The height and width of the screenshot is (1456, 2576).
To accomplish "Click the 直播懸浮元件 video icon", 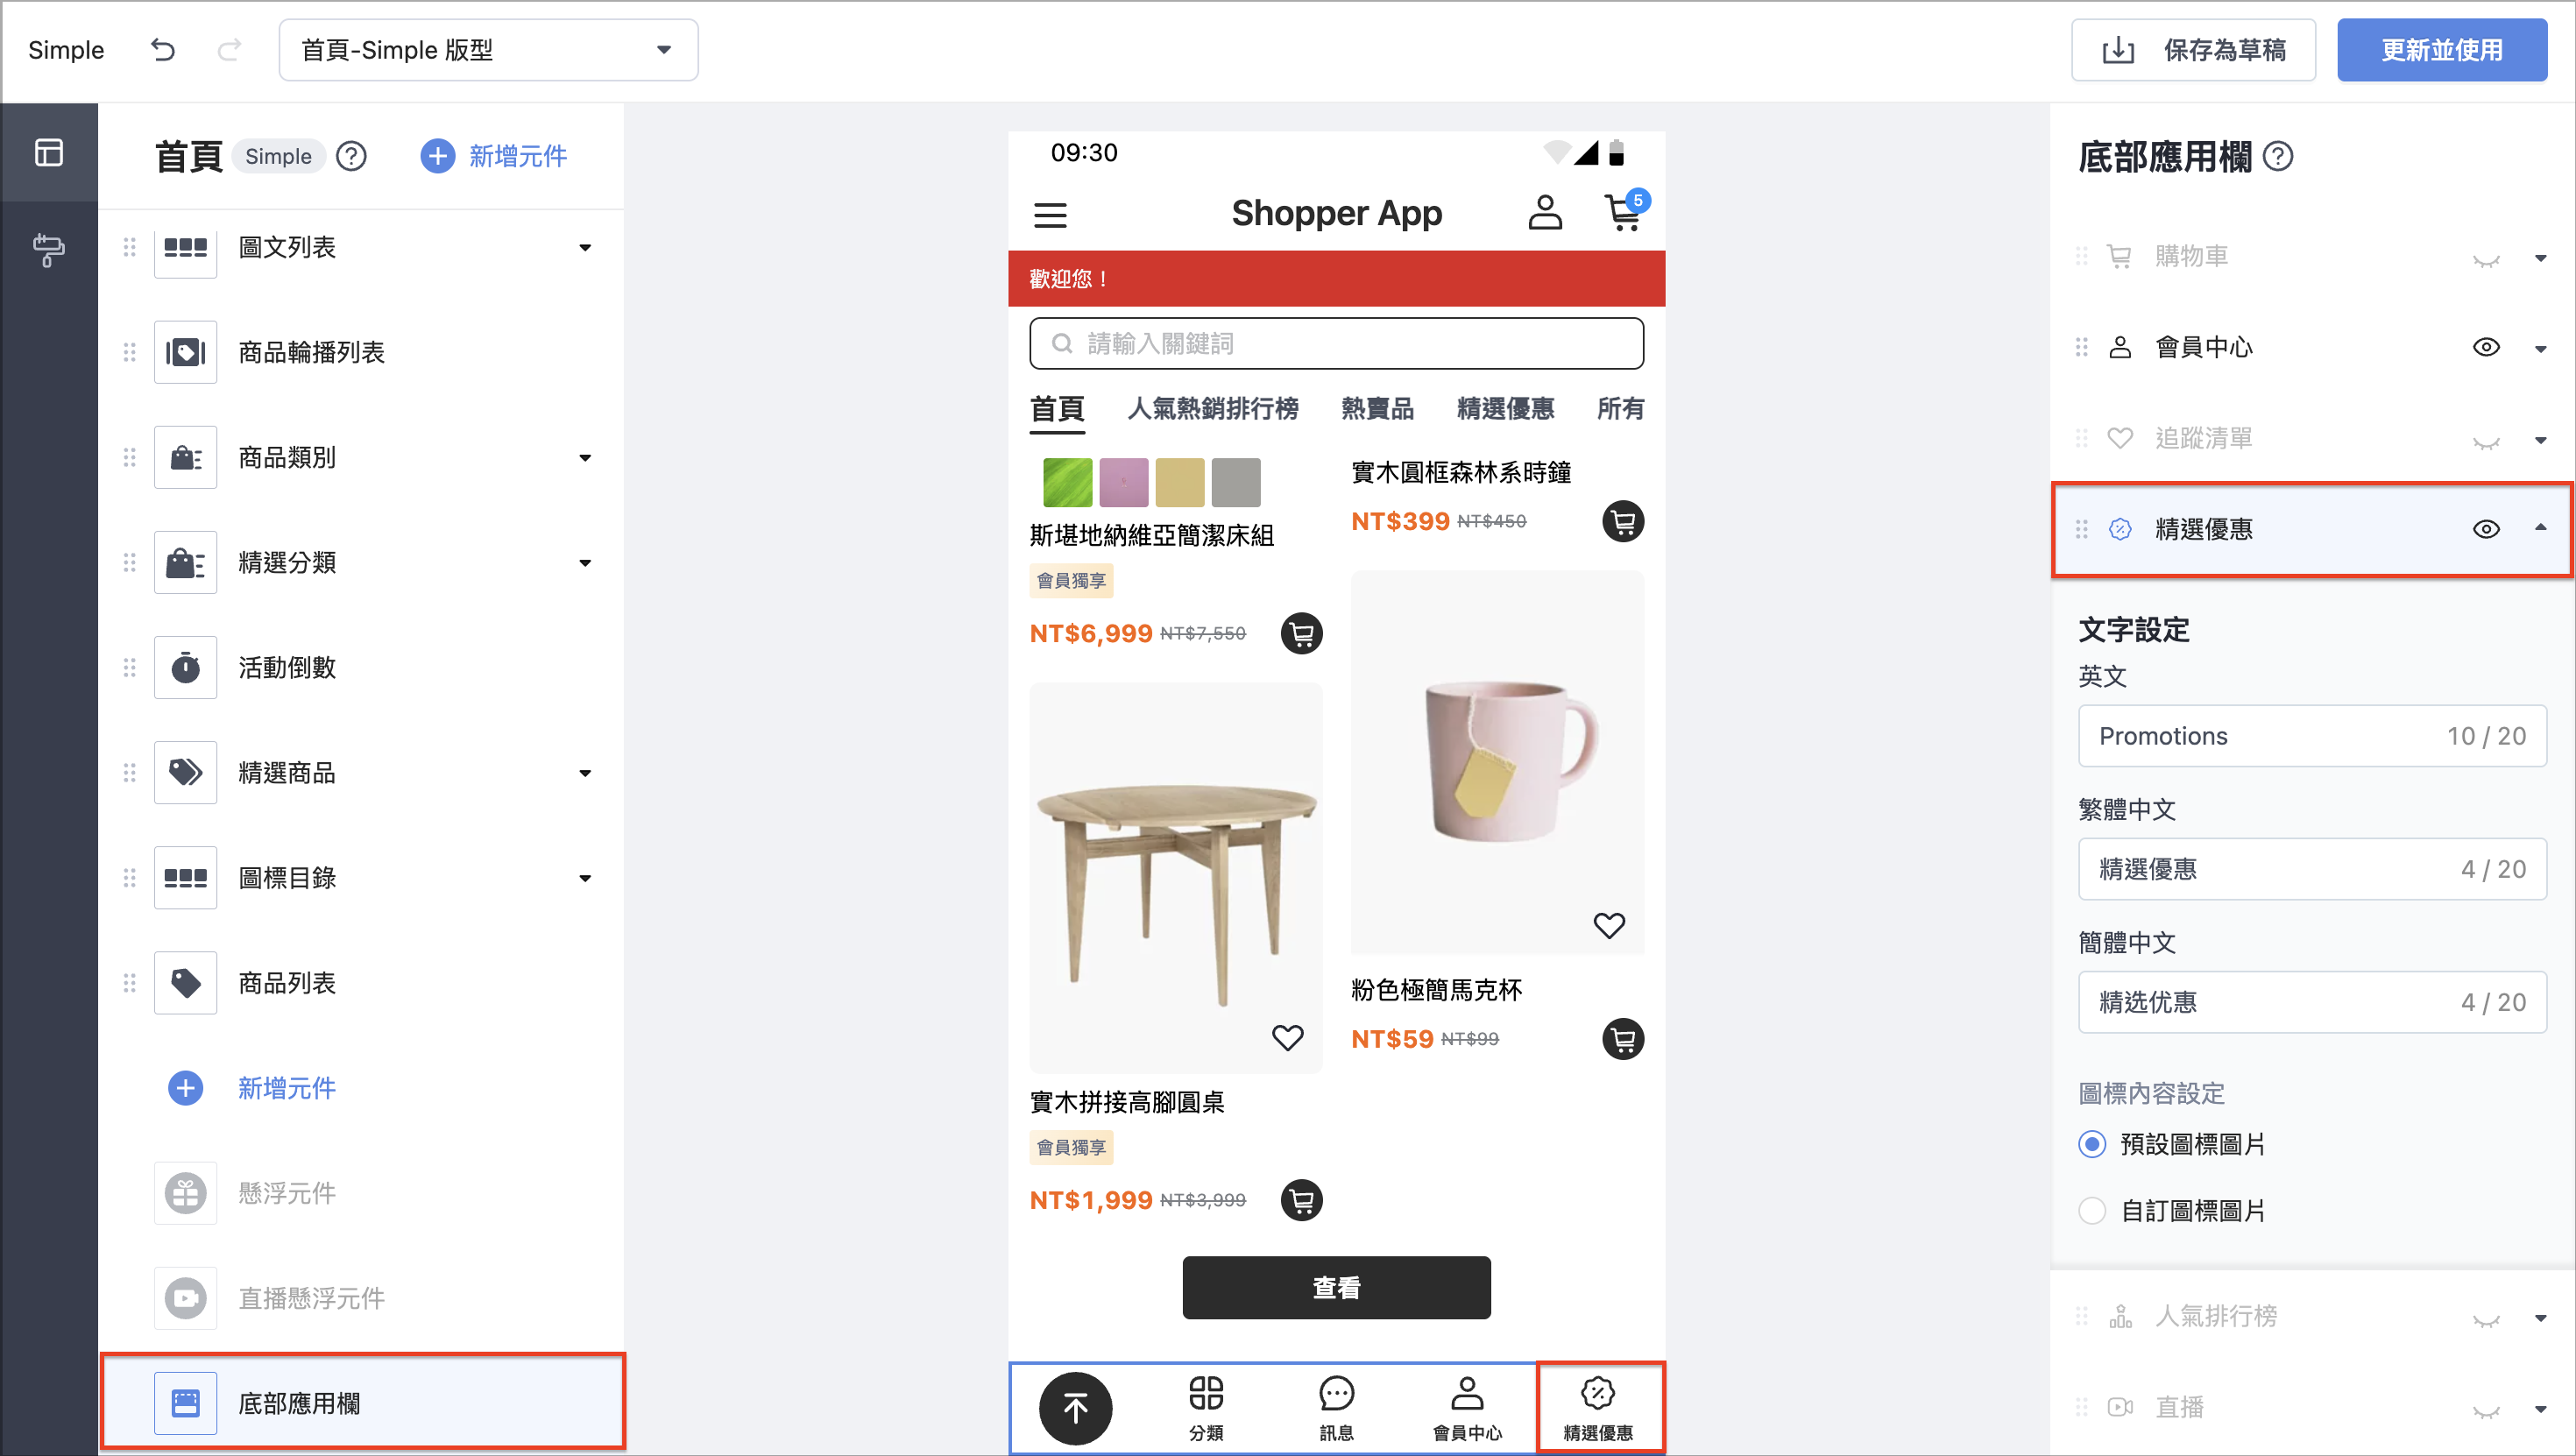I will click(186, 1298).
